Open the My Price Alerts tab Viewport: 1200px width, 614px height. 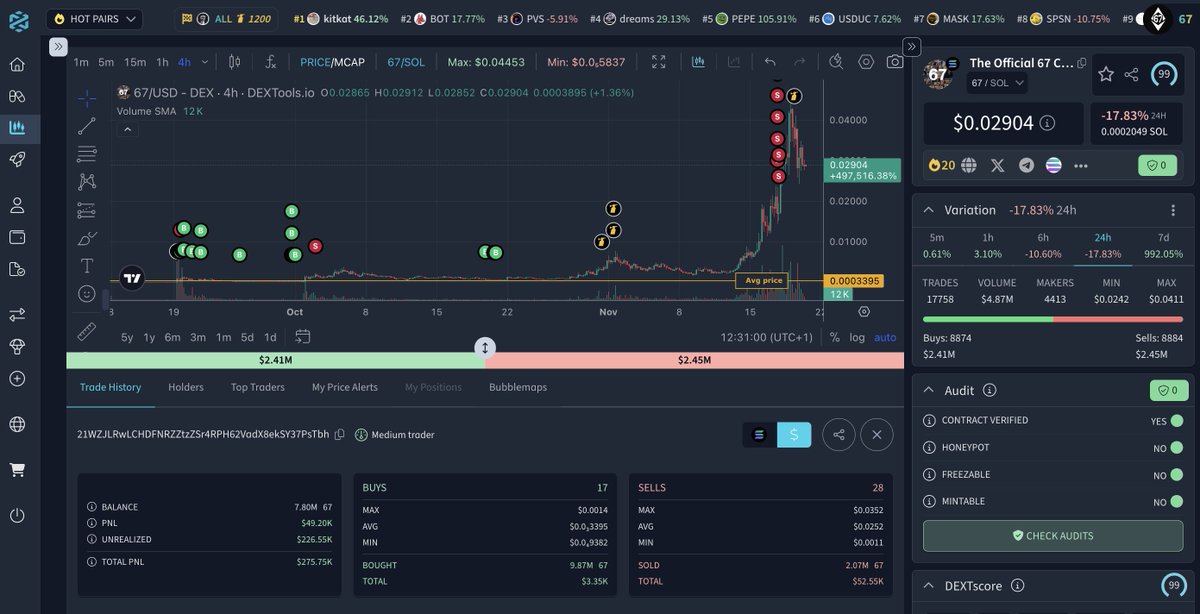coord(345,387)
